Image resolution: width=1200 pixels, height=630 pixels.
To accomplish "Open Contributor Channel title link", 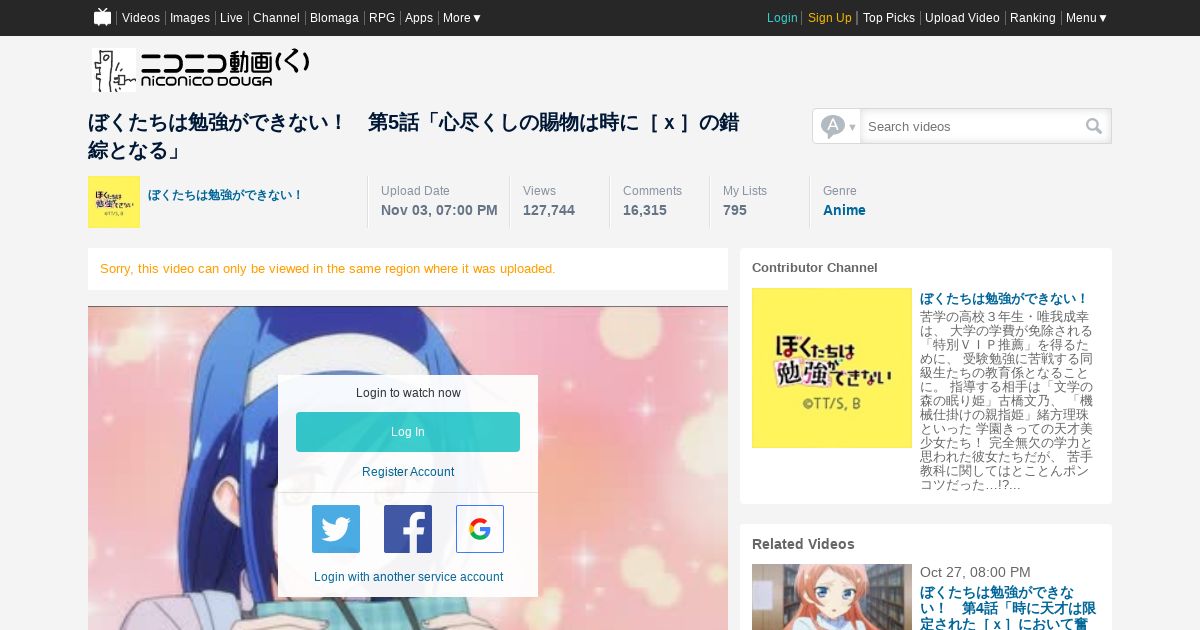I will 1004,298.
